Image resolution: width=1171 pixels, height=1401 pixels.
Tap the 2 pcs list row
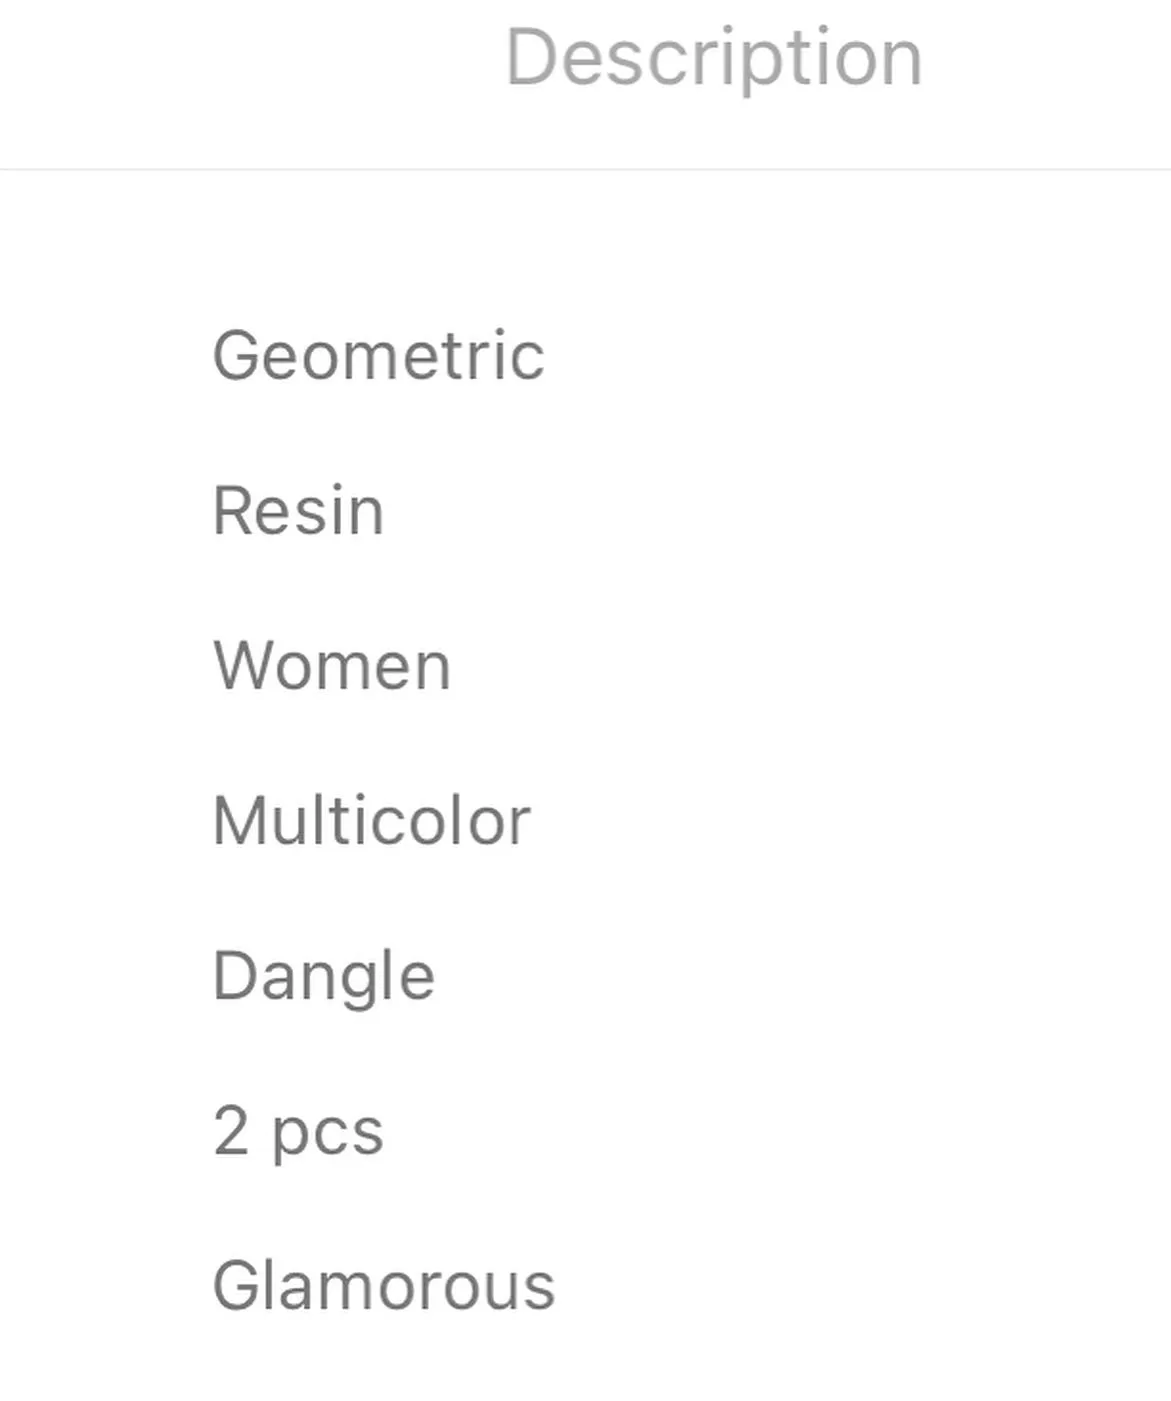pyautogui.click(x=298, y=1133)
